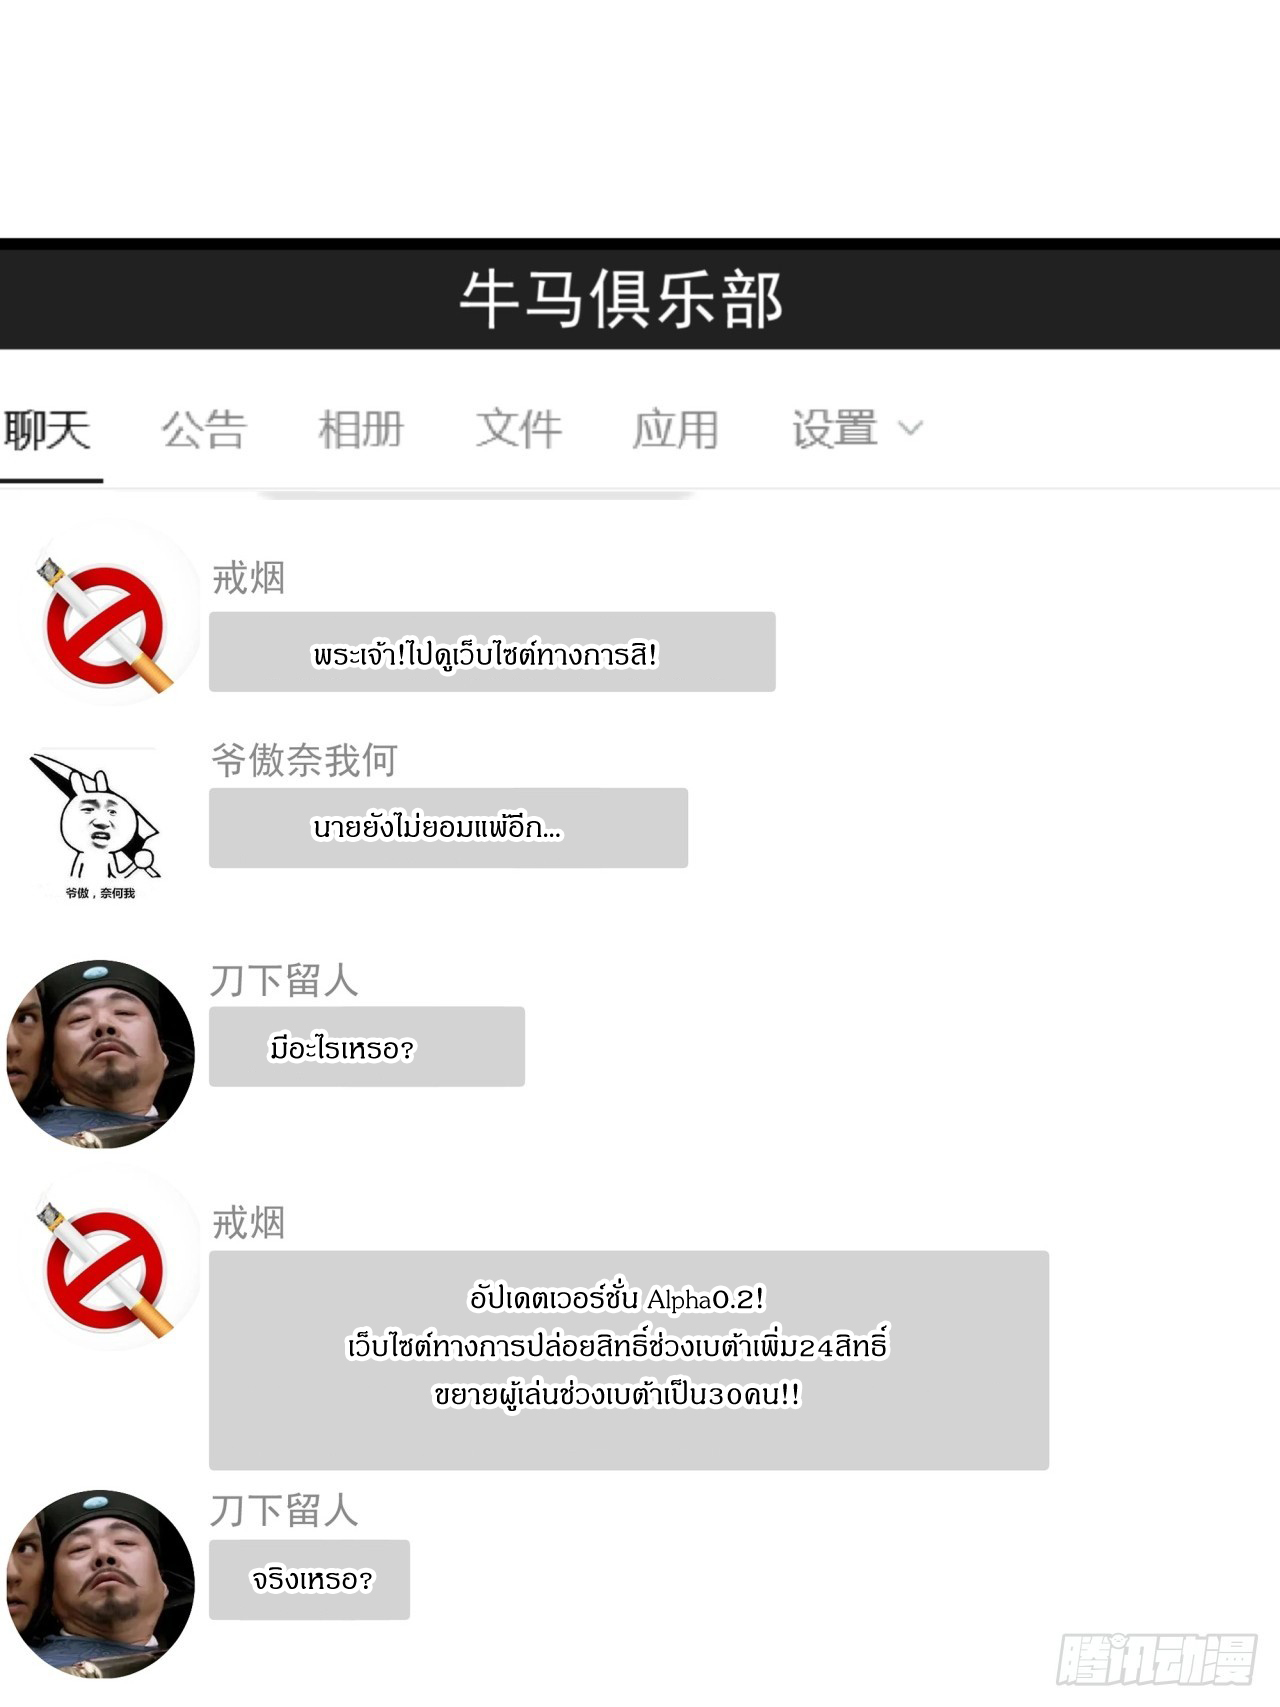Select the message bubble 'นายยังไม่ยอมแพ้อีก...'

coord(448,828)
